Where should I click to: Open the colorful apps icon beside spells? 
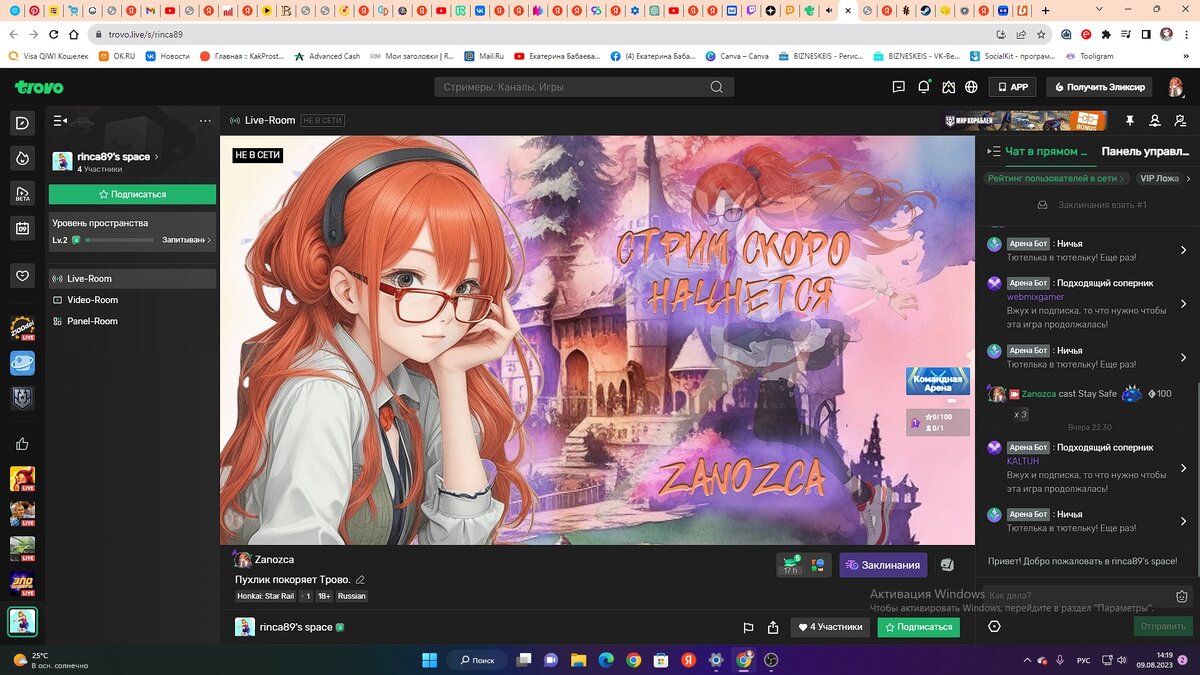tap(818, 565)
